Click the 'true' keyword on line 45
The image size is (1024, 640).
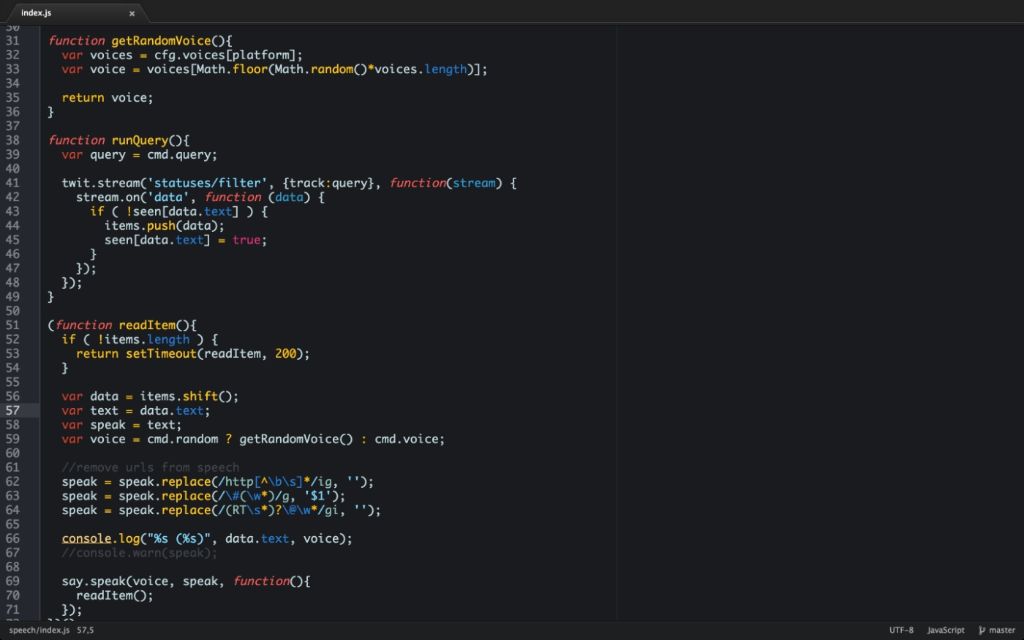246,240
